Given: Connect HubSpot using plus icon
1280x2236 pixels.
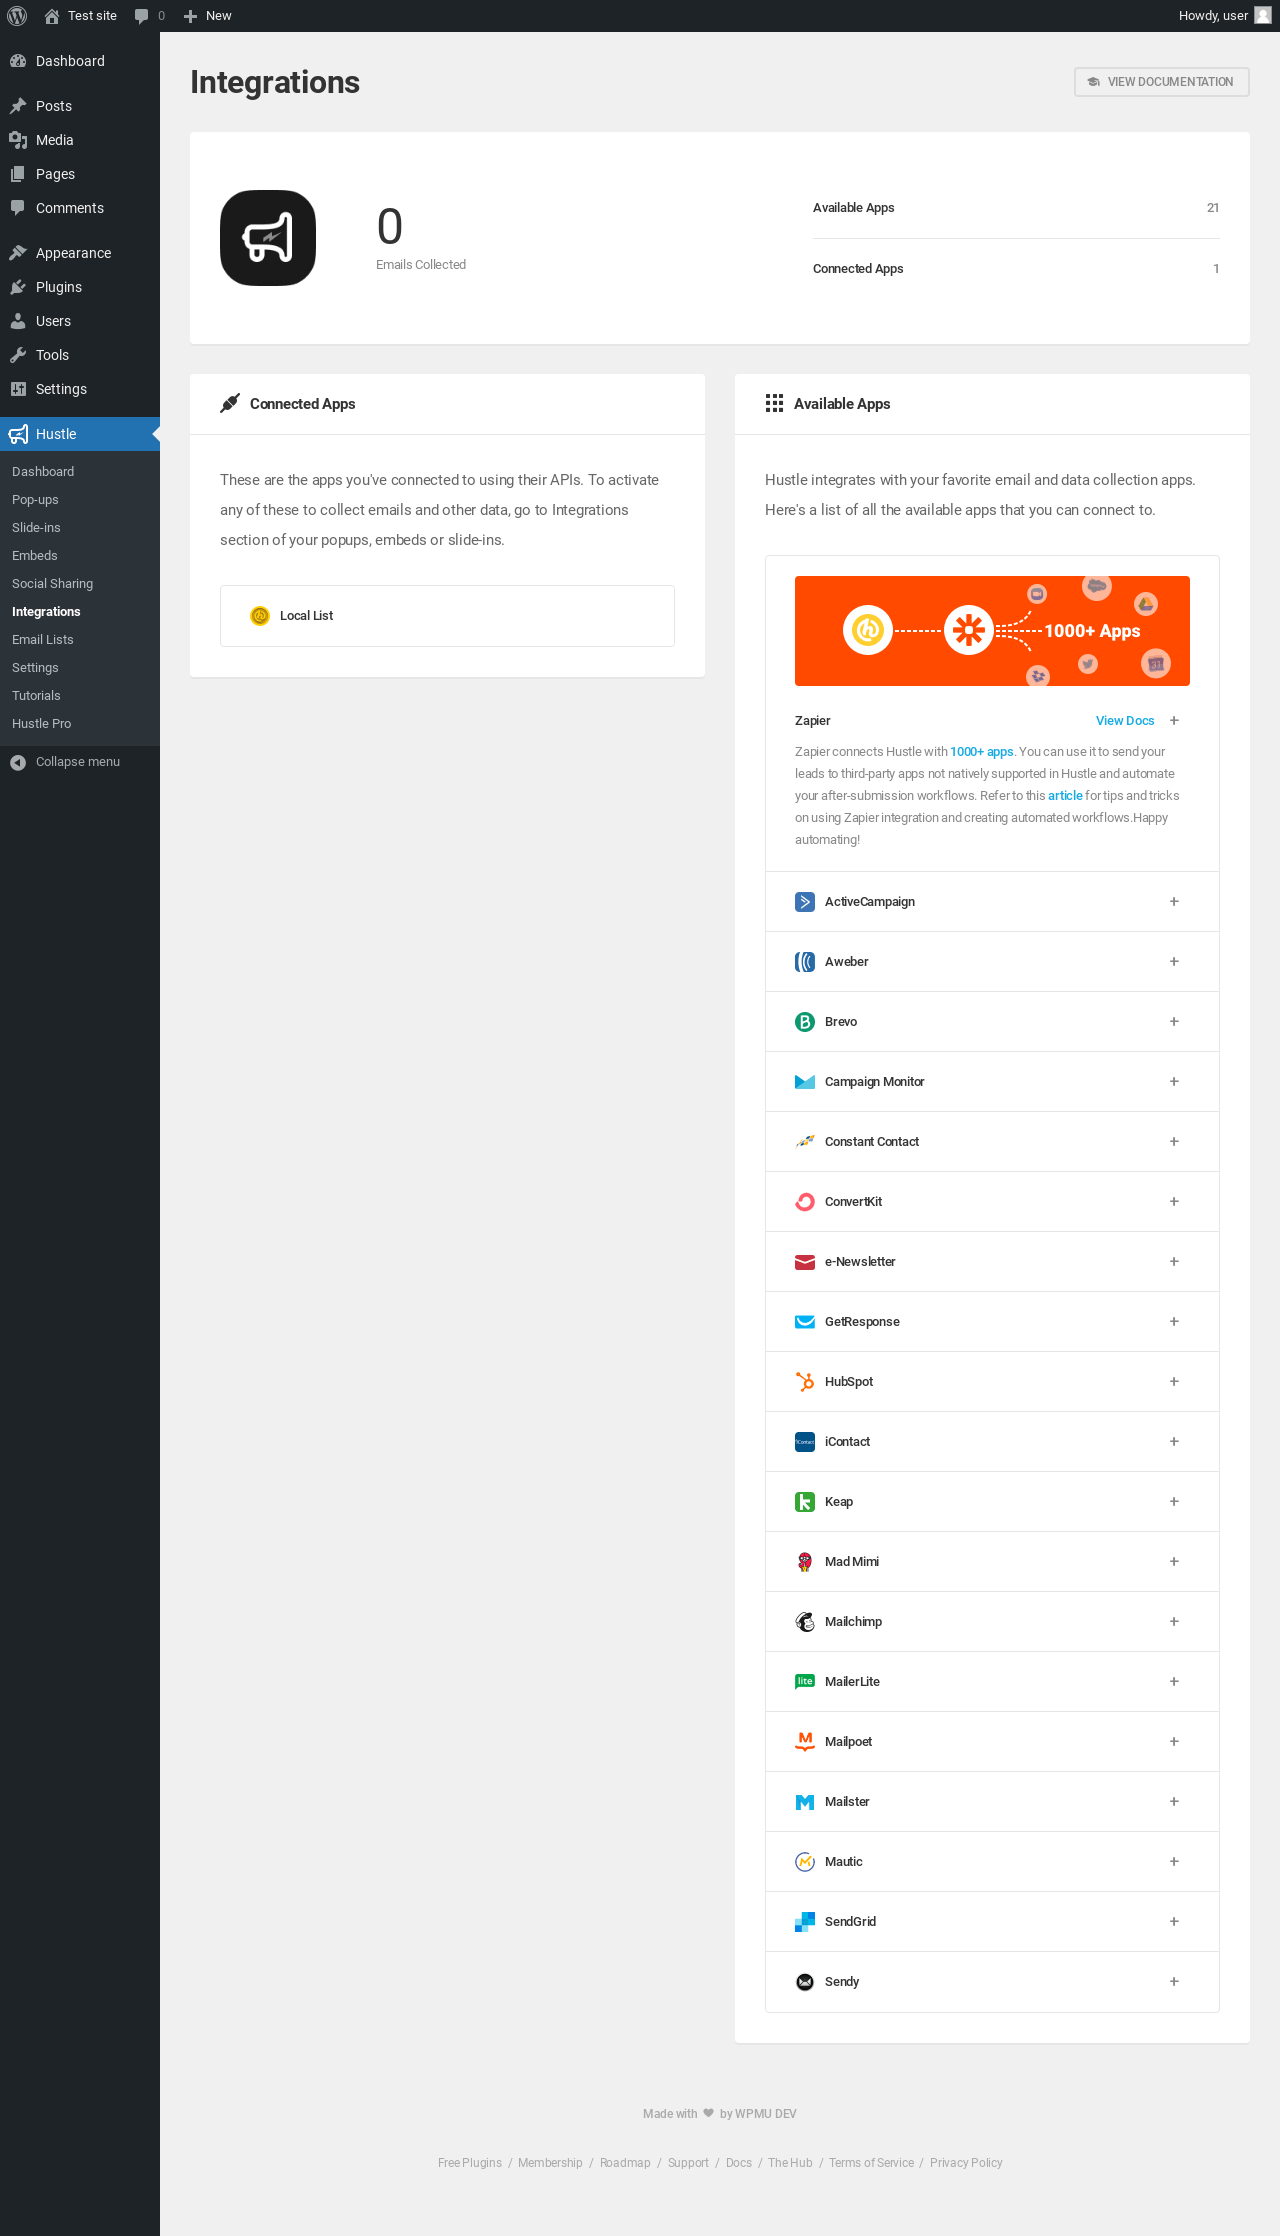Looking at the screenshot, I should (1174, 1382).
